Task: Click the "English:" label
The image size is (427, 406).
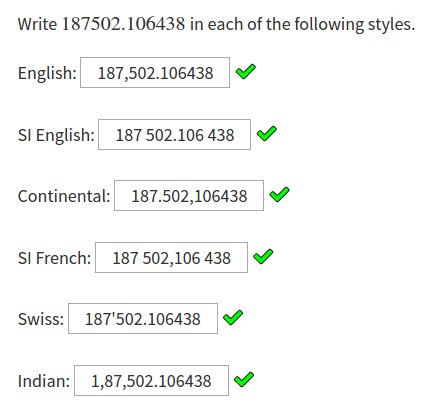Action: (47, 73)
